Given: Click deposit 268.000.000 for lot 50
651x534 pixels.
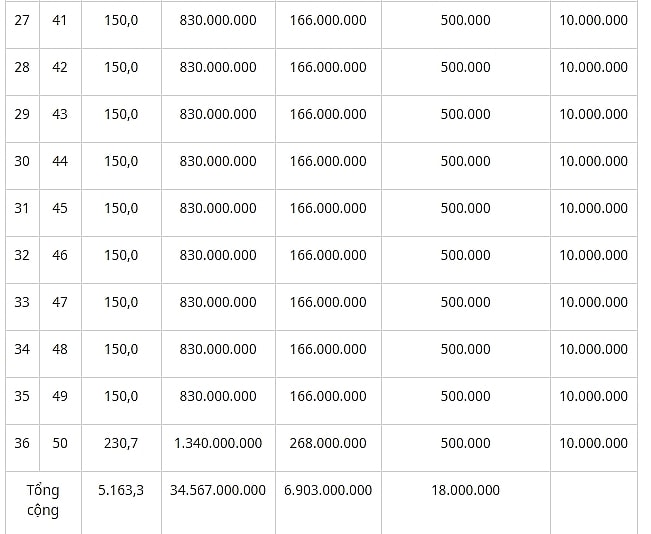Looking at the screenshot, I should coord(328,443).
